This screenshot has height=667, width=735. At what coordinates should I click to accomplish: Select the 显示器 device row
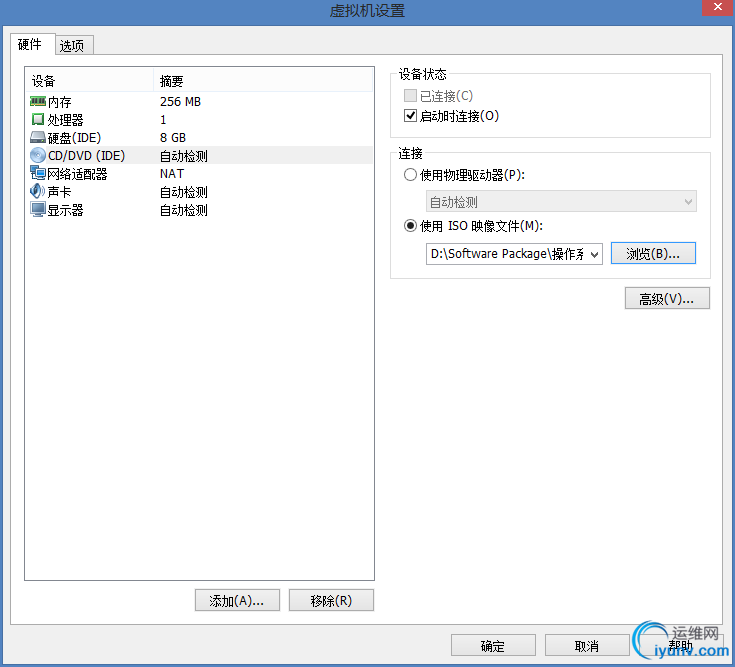[x=200, y=210]
